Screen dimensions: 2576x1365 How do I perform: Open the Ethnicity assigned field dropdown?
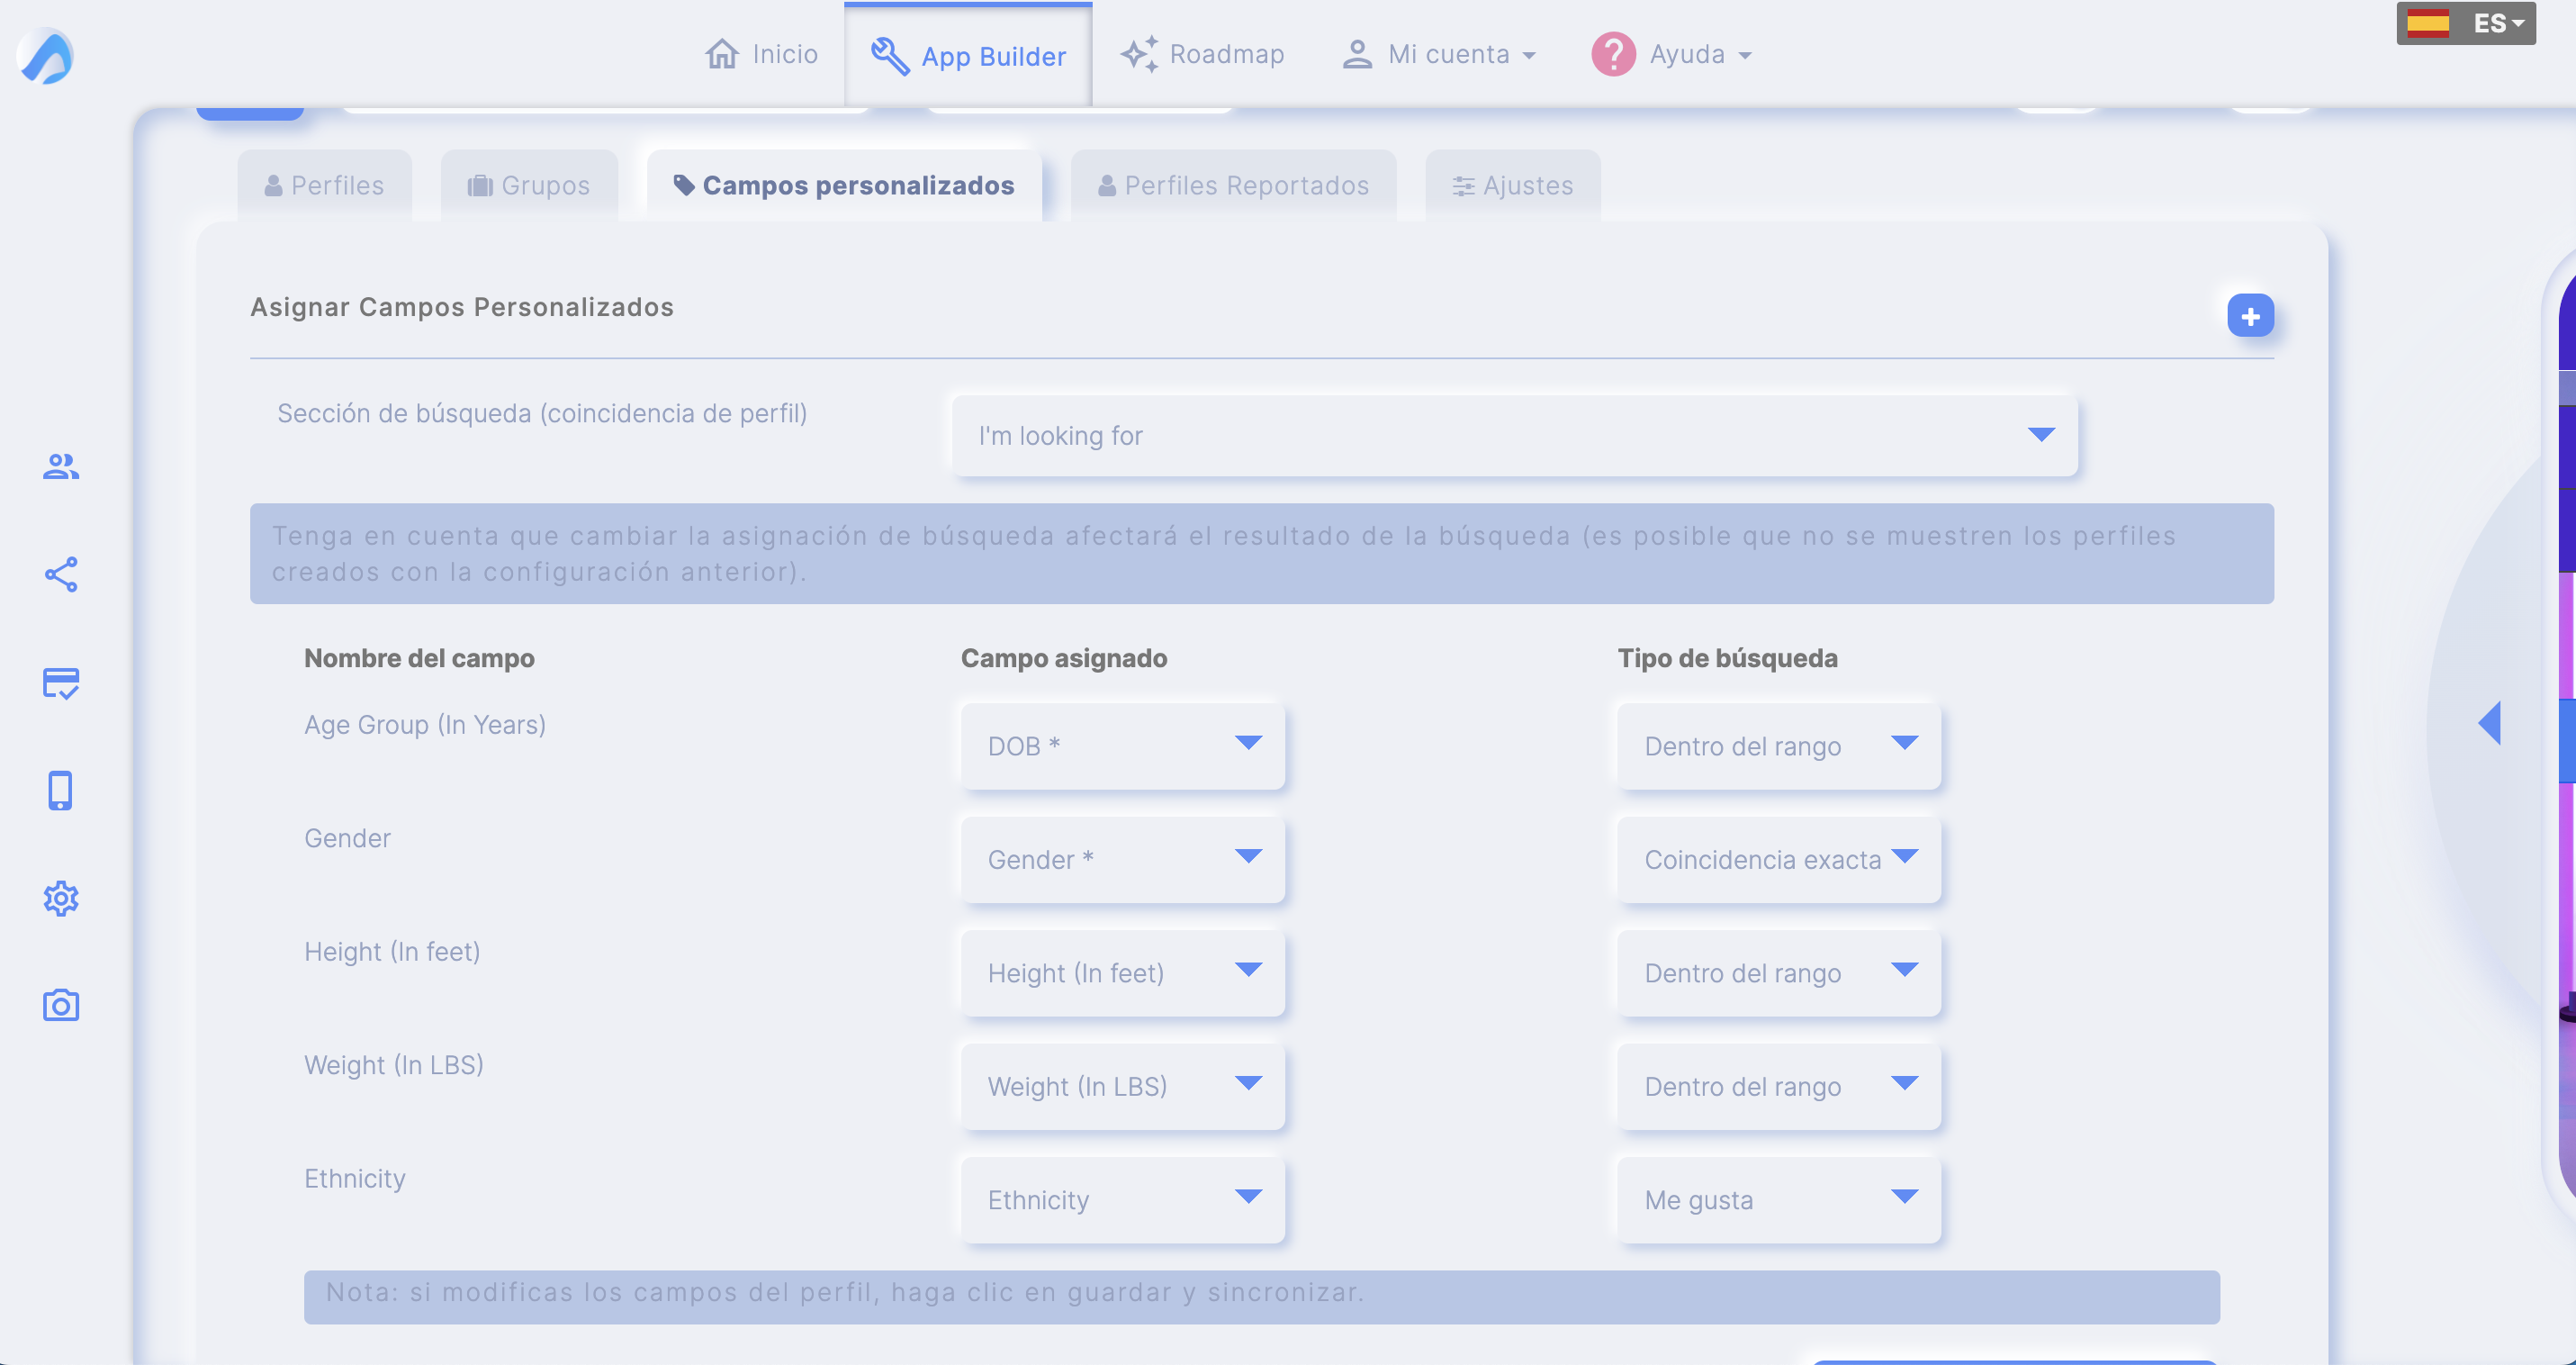1122,1200
